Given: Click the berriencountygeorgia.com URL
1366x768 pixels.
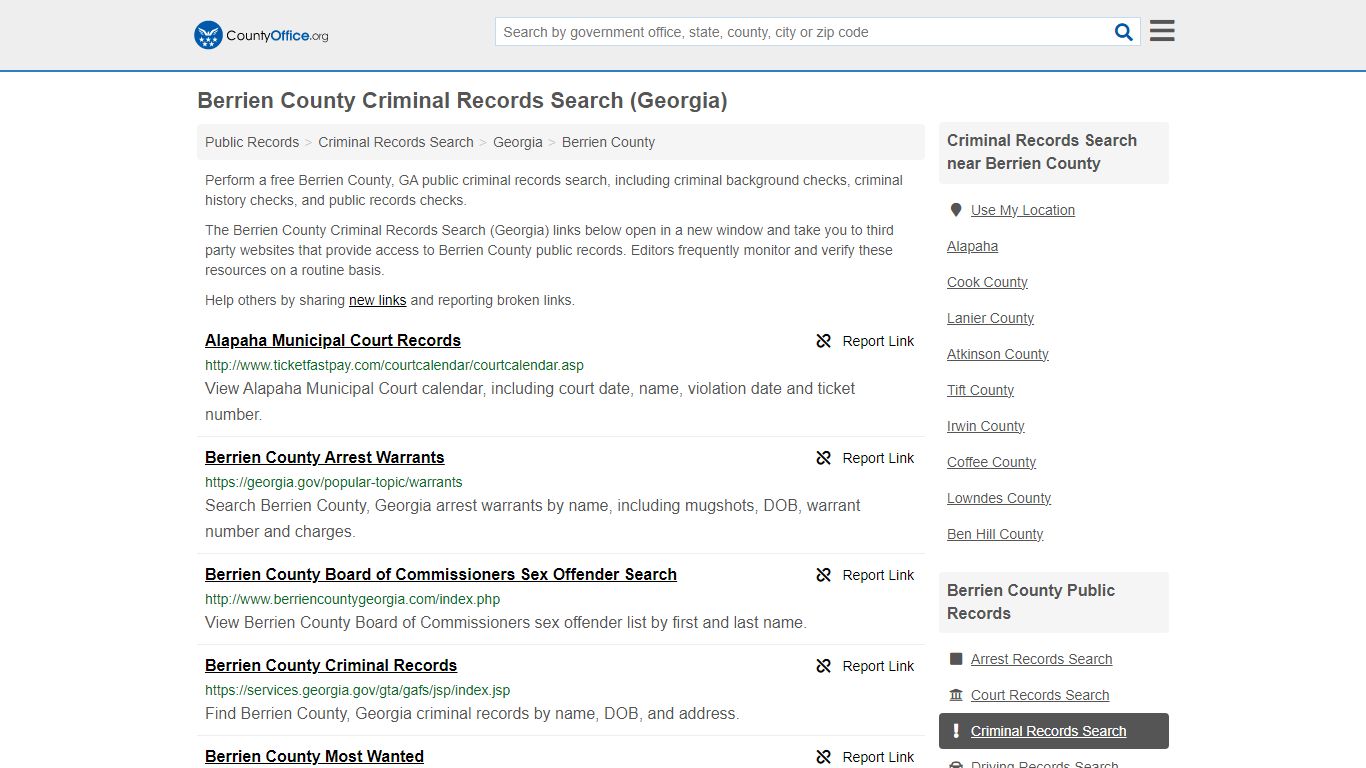Looking at the screenshot, I should tap(352, 599).
